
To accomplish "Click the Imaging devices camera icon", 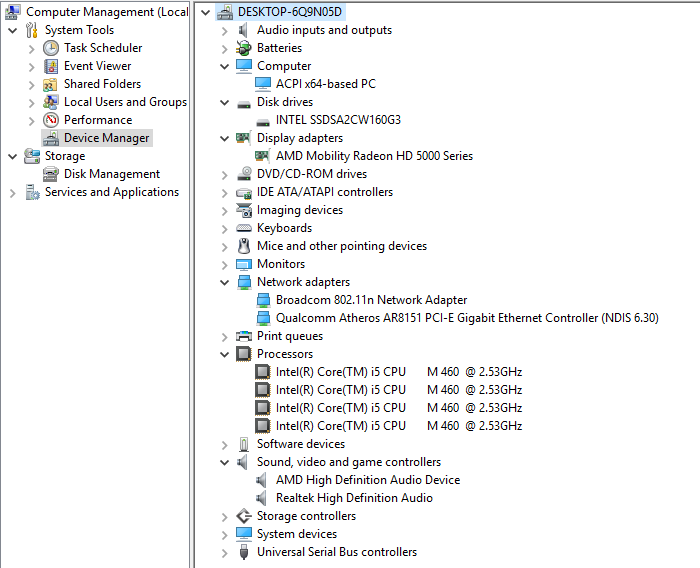I will [x=244, y=210].
